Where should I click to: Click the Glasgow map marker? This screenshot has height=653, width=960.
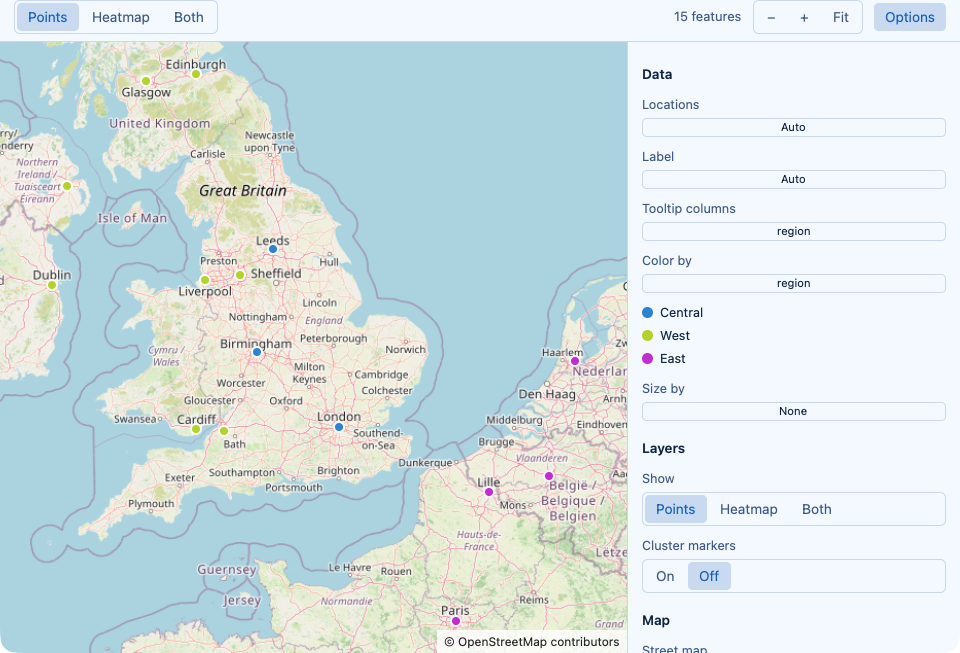click(146, 81)
